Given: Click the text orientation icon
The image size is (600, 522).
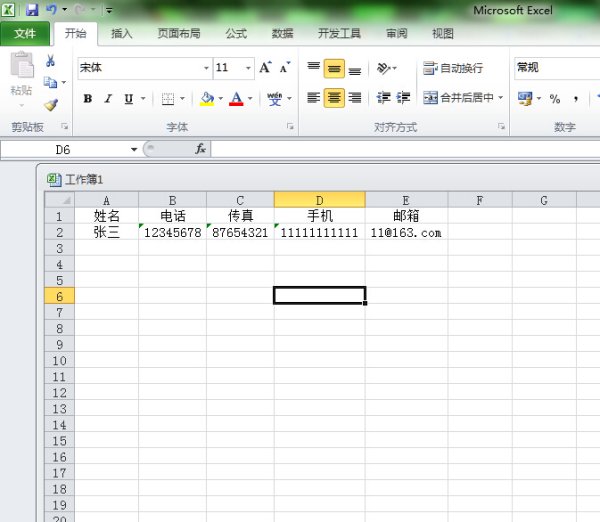Looking at the screenshot, I should click(383, 69).
